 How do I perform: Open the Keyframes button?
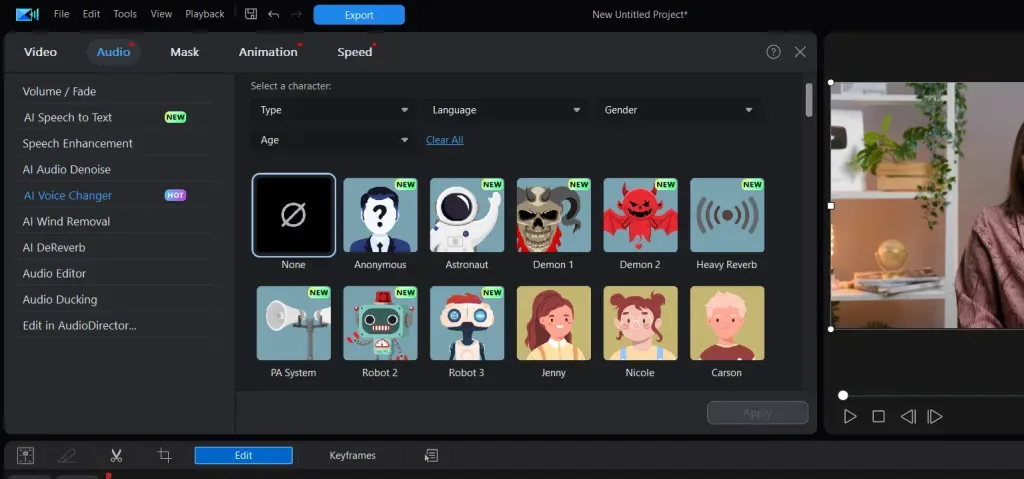tap(353, 455)
